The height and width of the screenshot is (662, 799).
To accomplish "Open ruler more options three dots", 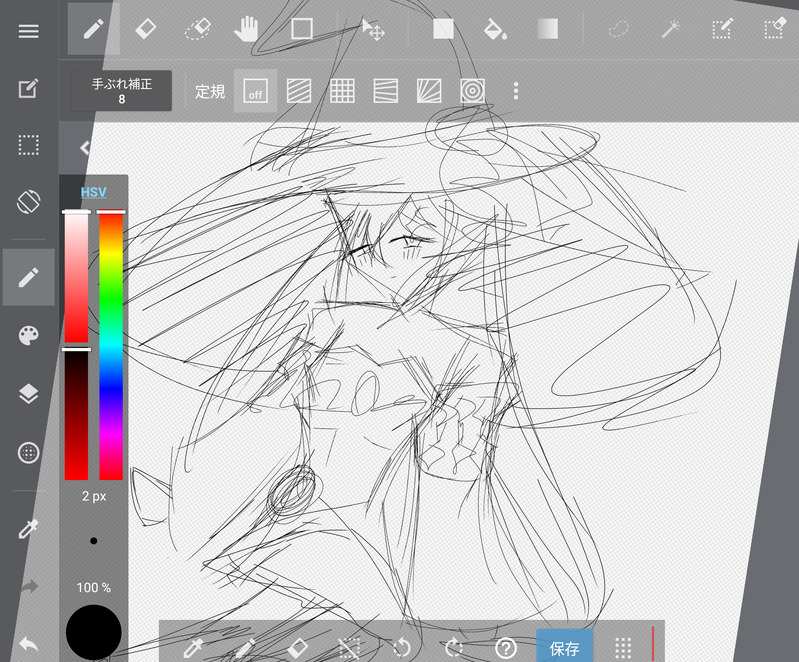I will click(x=516, y=91).
